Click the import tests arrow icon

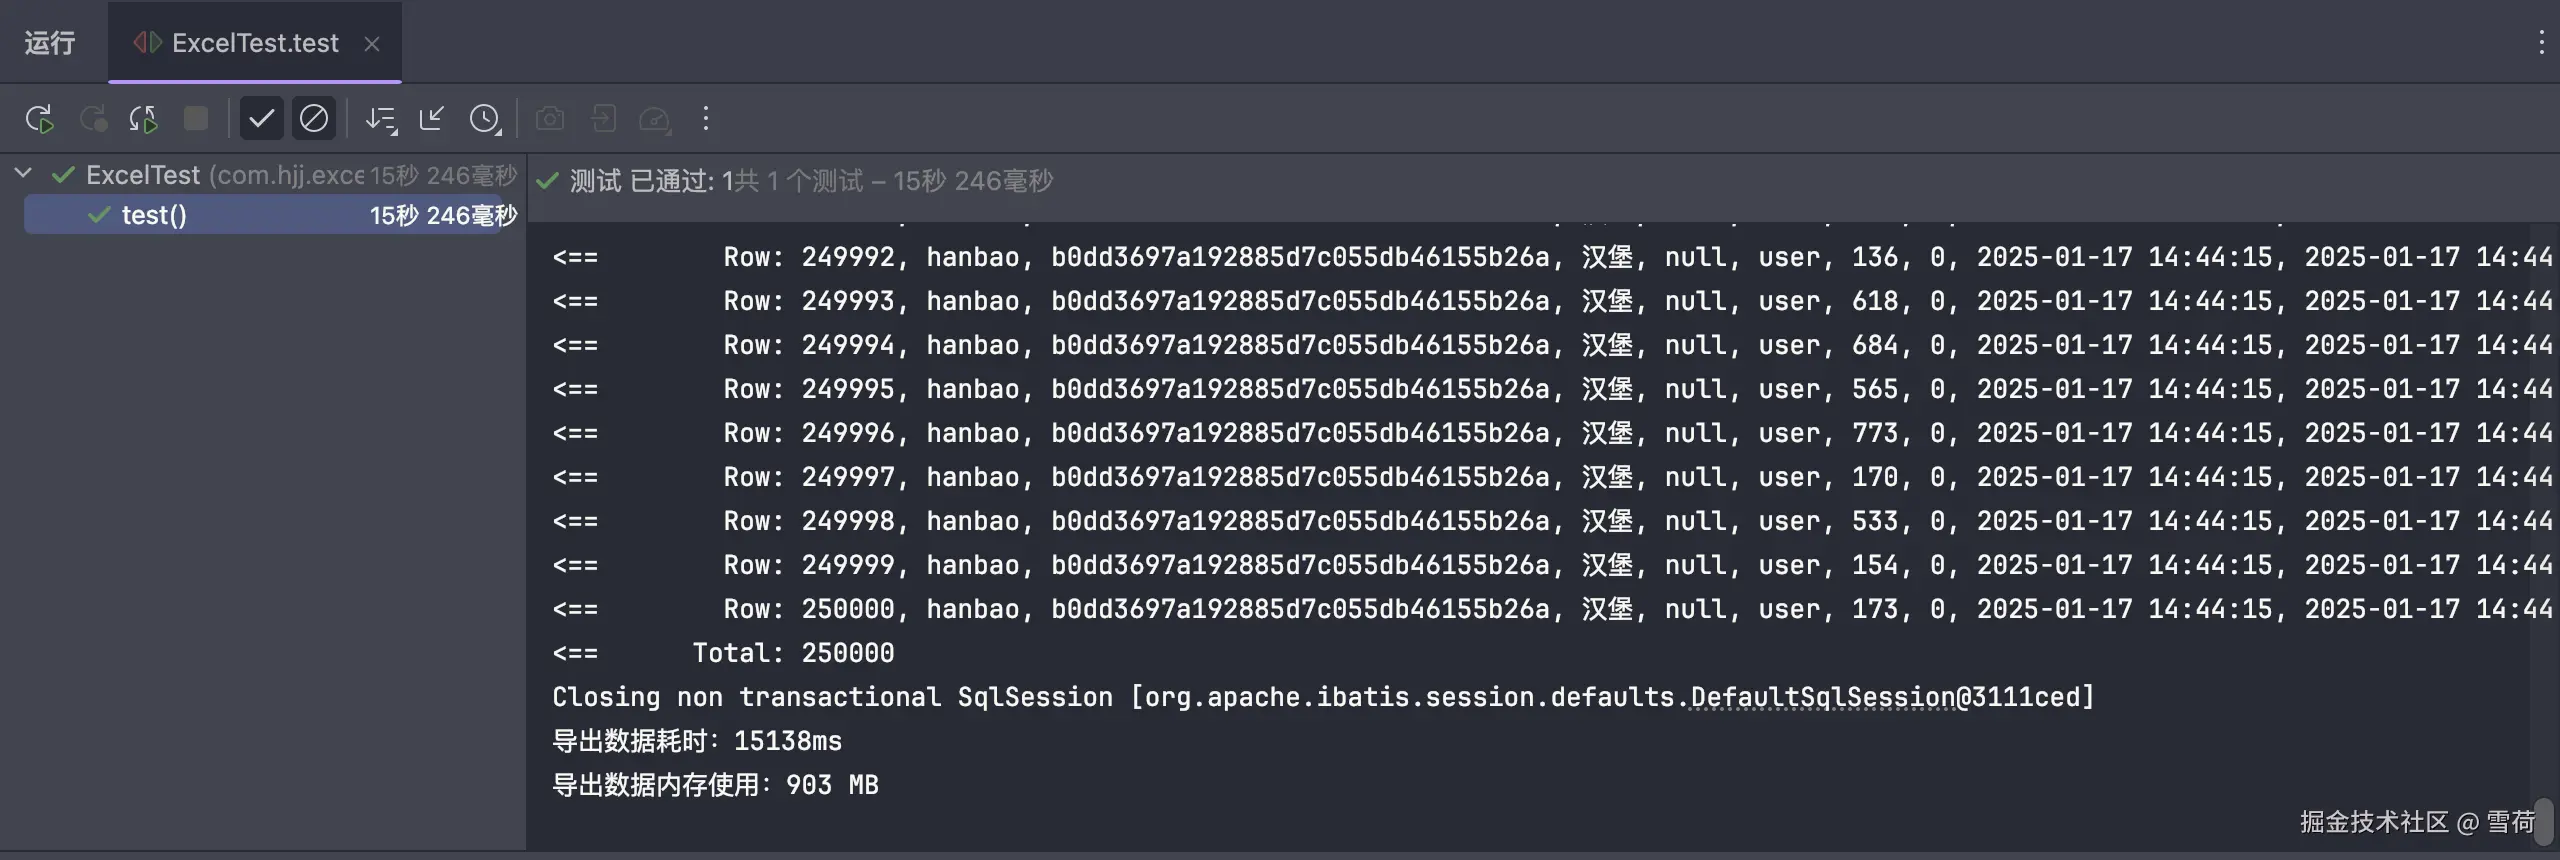coord(603,119)
